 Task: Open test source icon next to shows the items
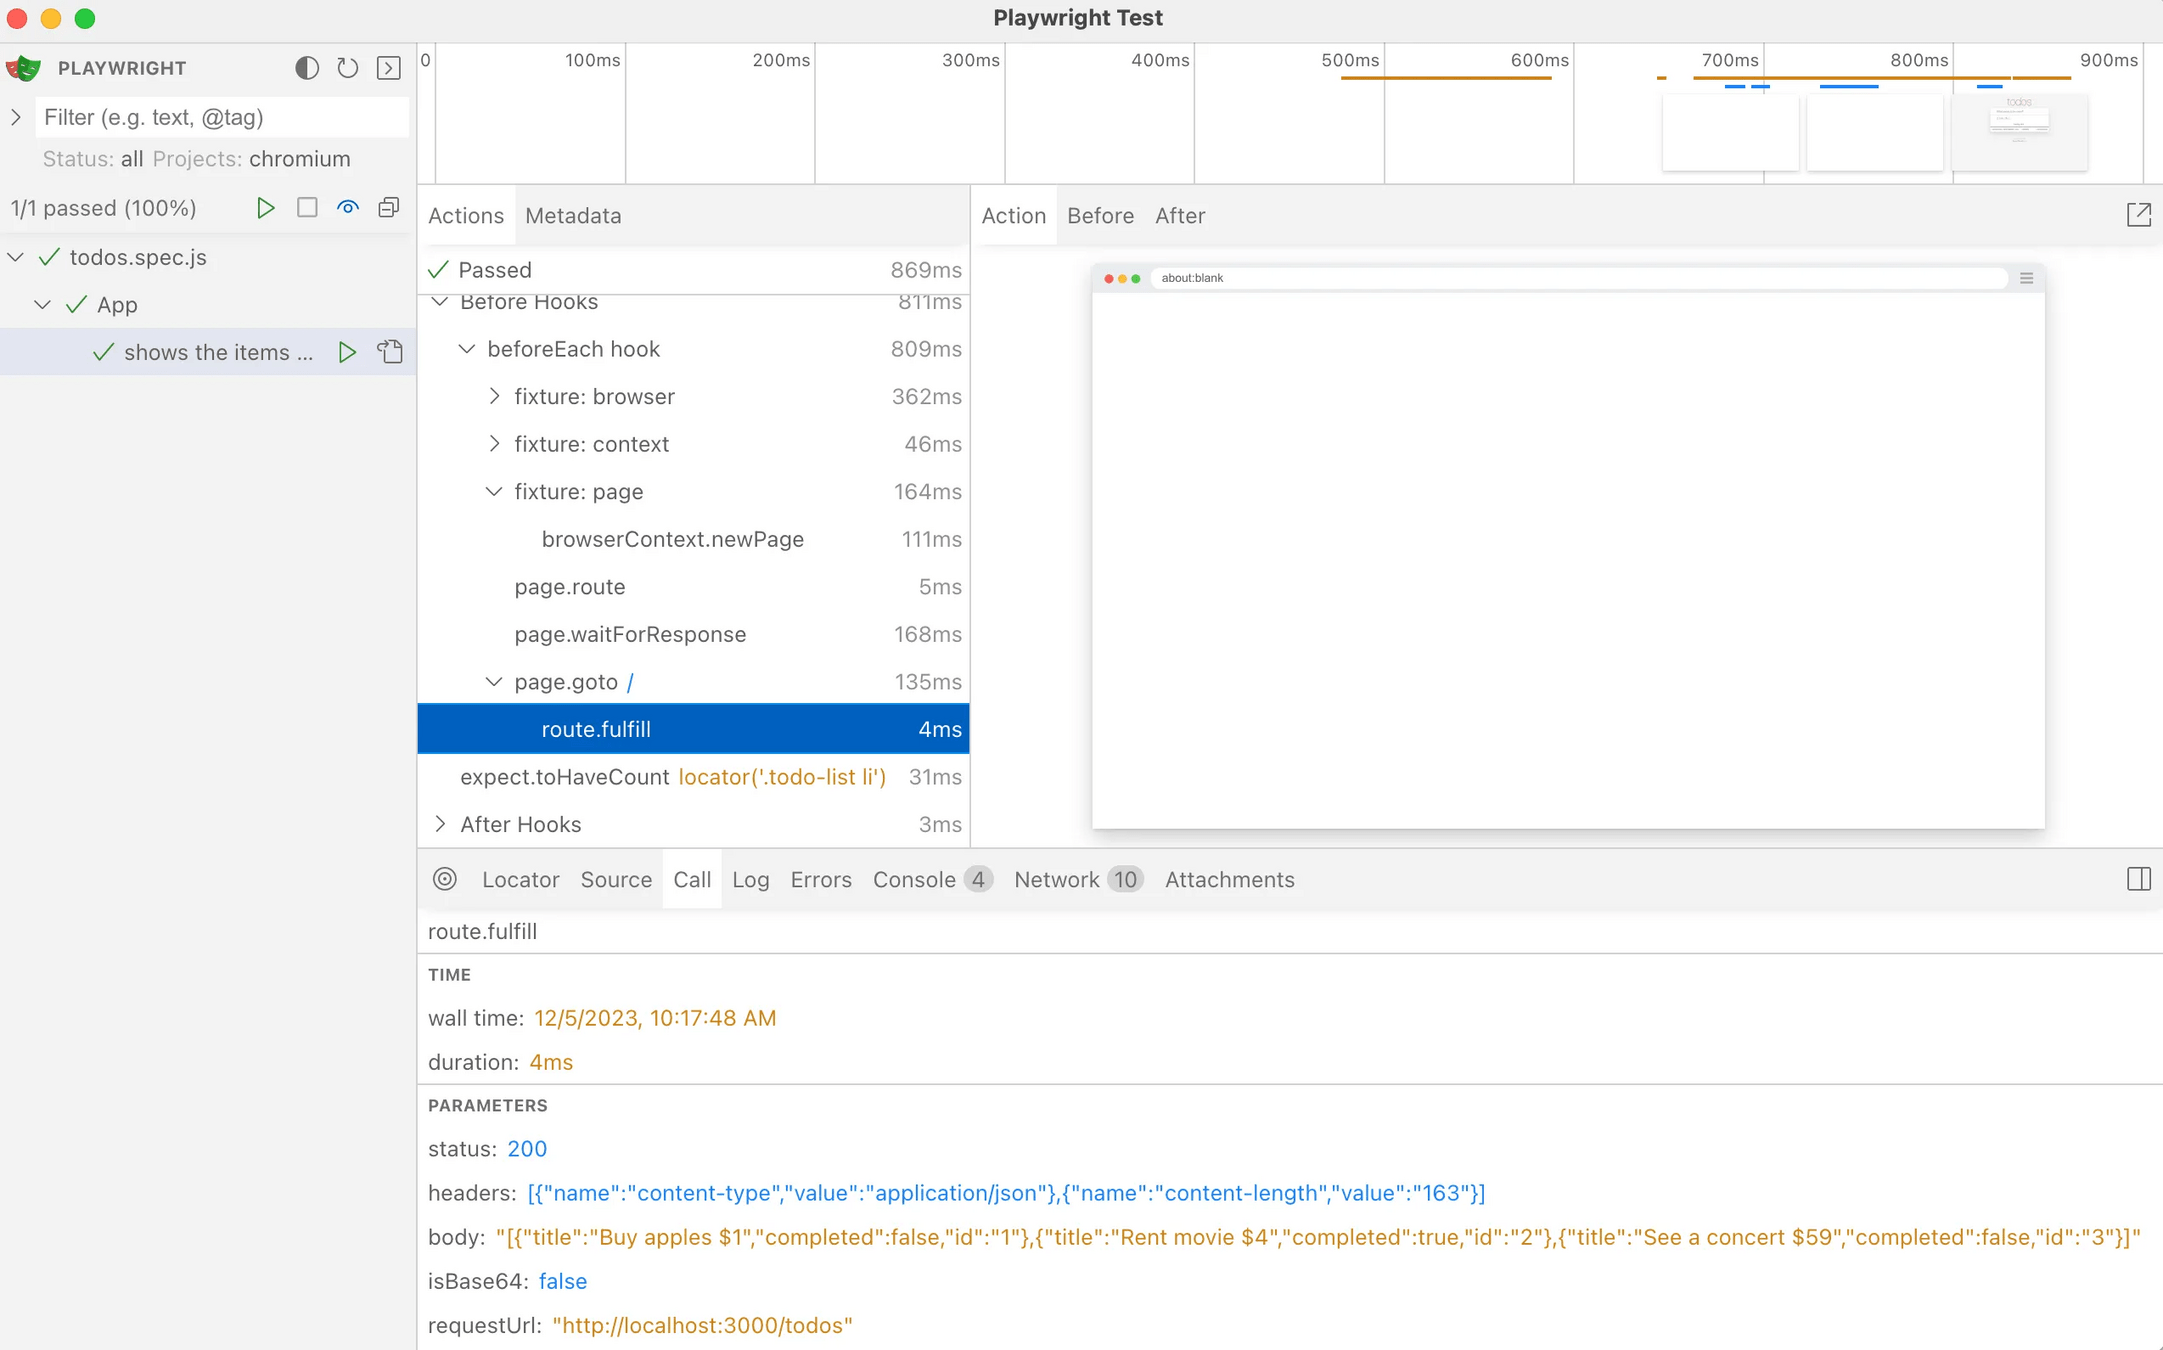point(390,352)
